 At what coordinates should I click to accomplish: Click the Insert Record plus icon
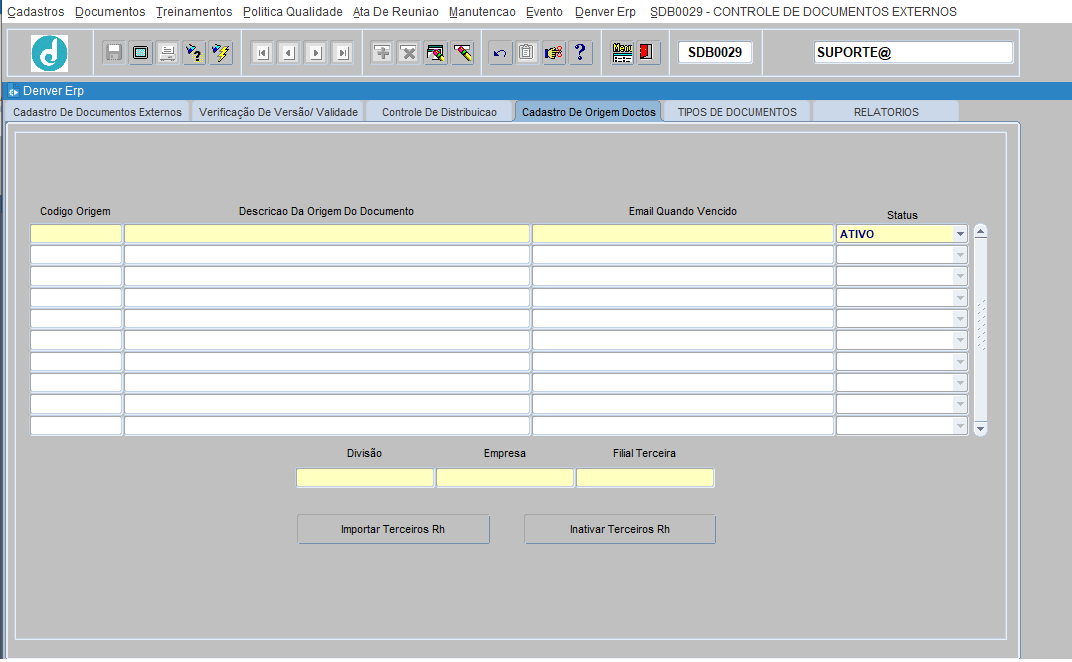pos(382,53)
